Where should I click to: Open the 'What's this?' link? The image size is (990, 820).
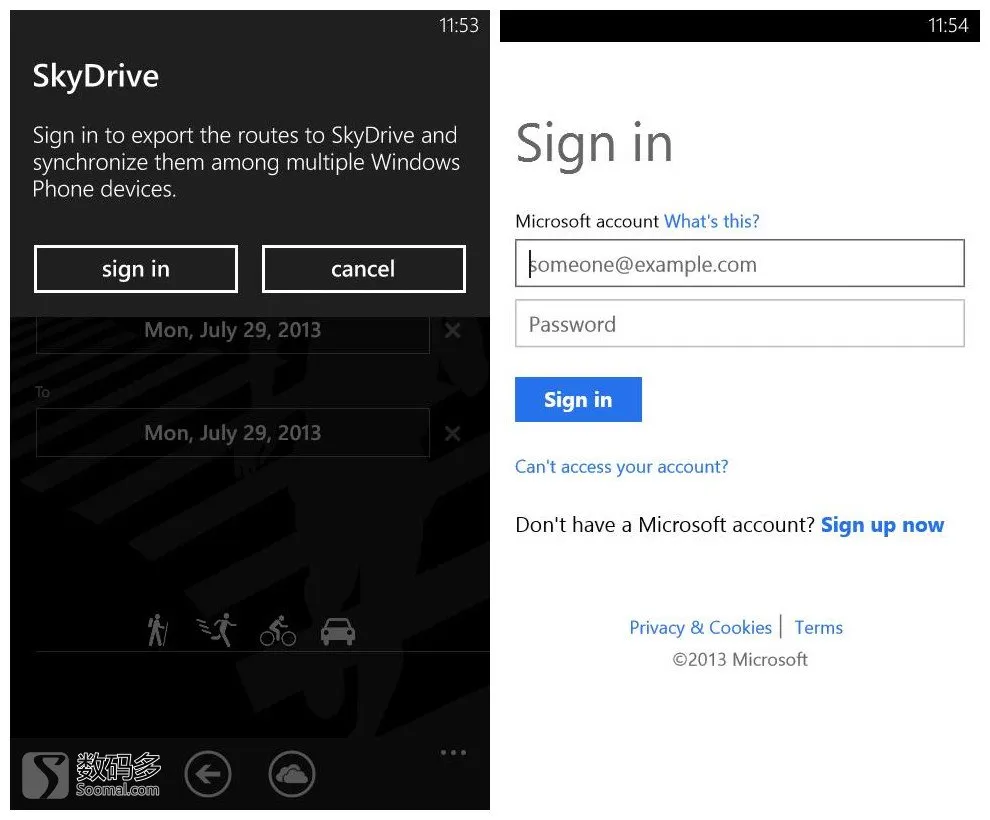coord(712,221)
